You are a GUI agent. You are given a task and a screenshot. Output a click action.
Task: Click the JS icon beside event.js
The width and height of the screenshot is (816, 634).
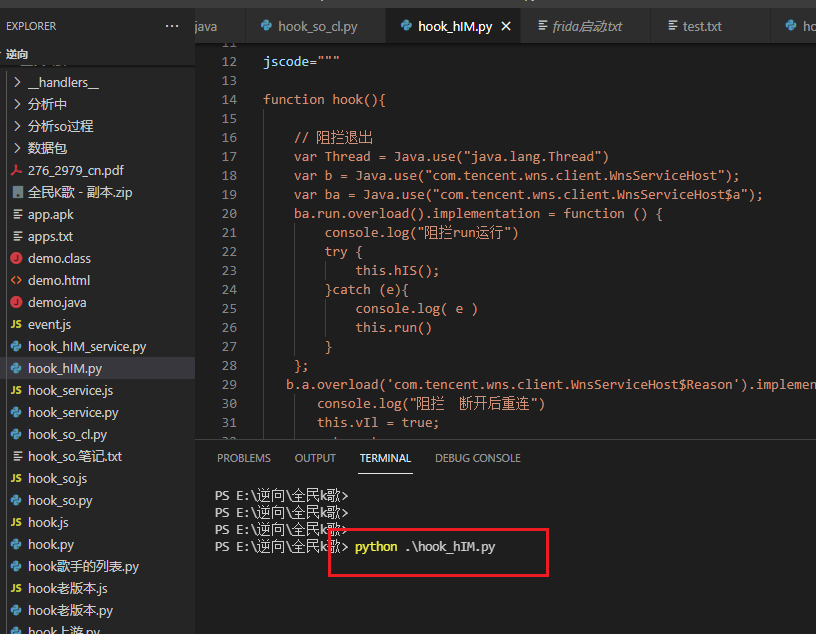coord(17,324)
